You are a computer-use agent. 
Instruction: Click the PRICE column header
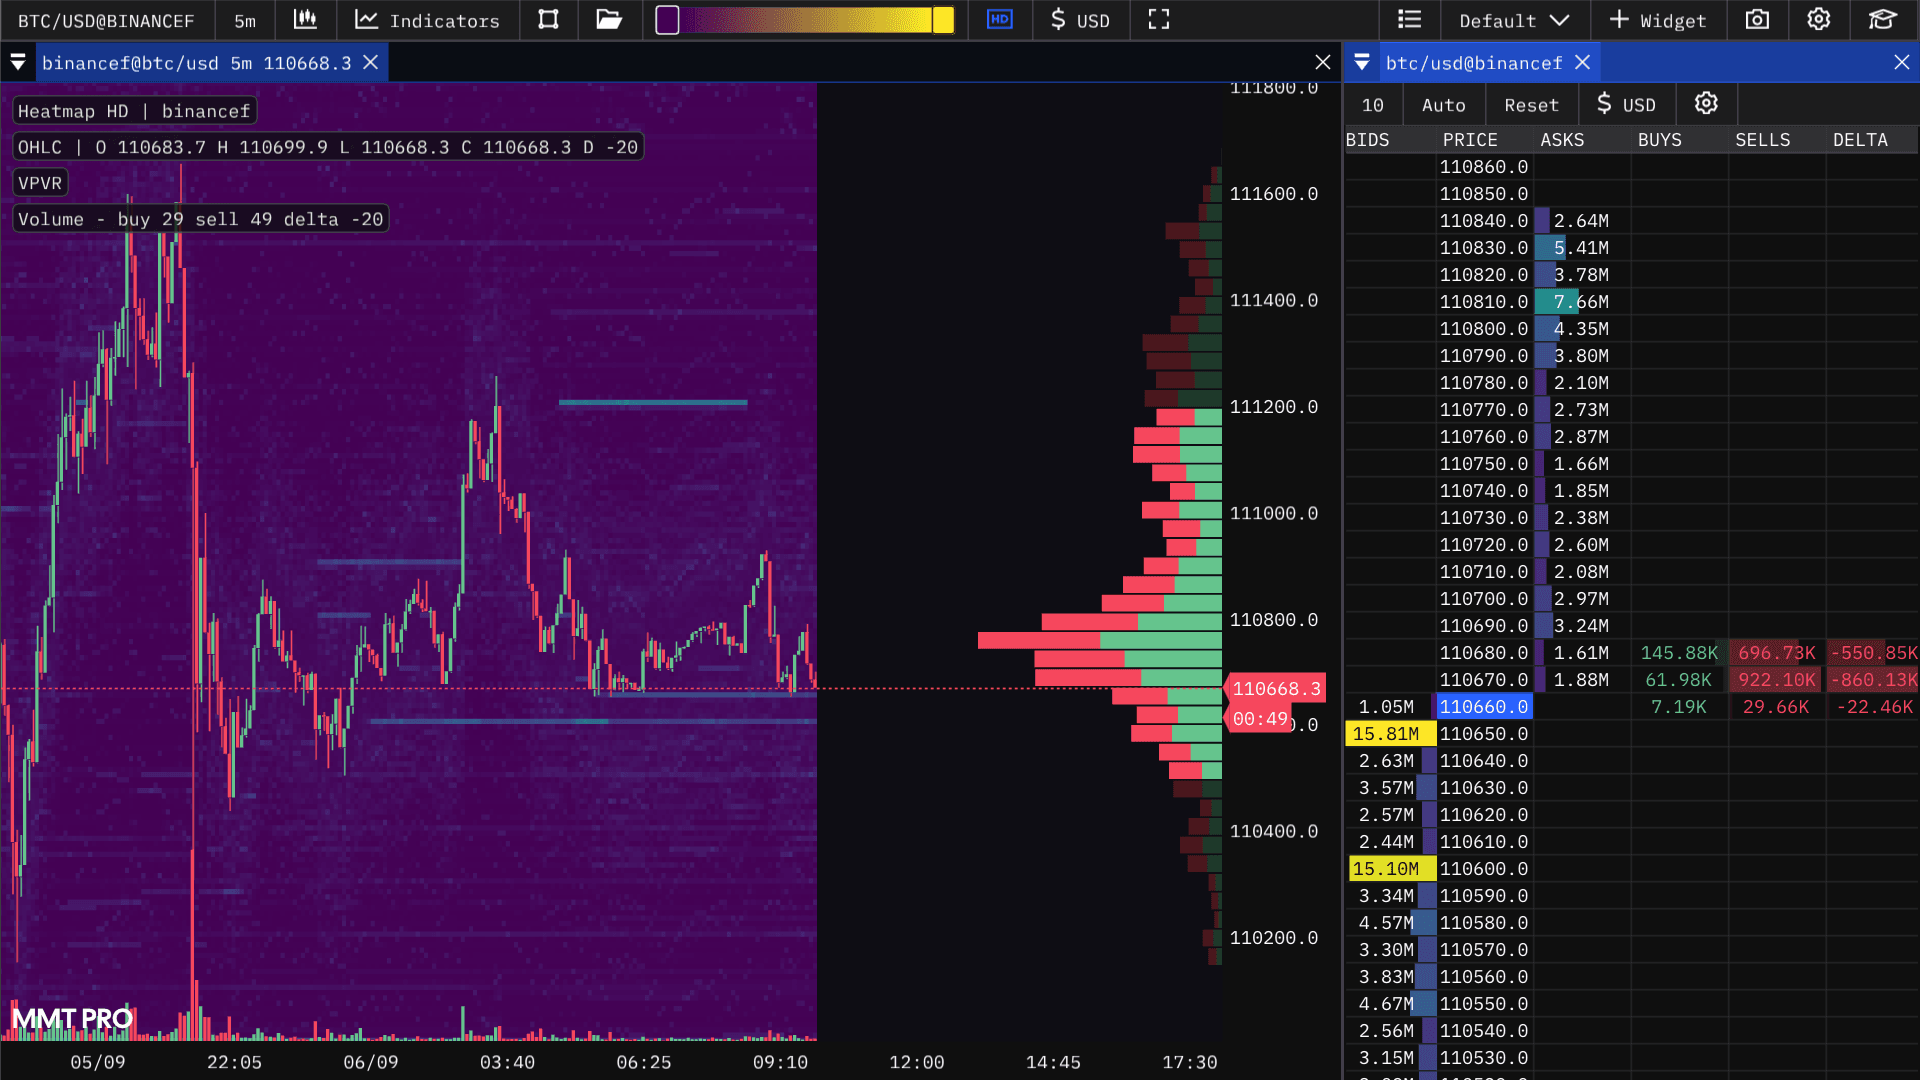(1470, 140)
